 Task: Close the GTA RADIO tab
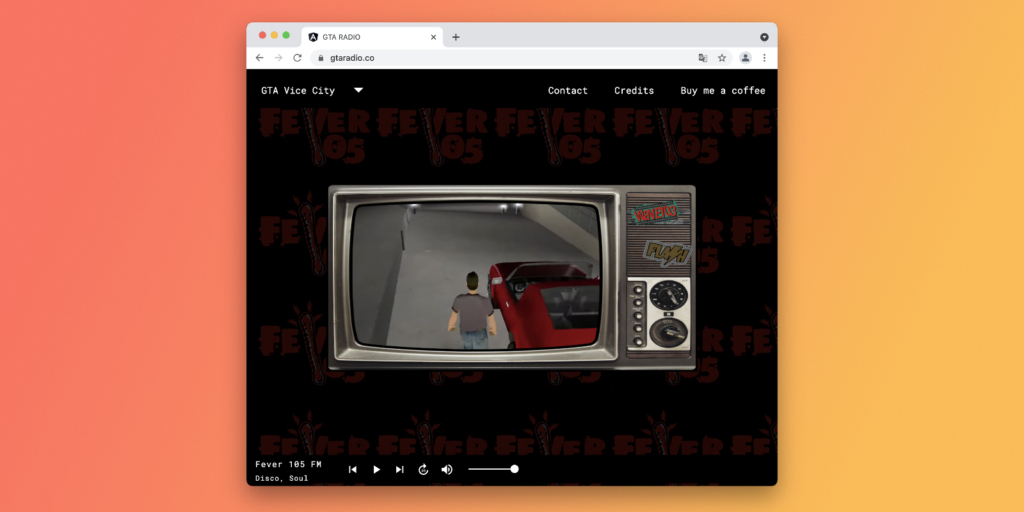click(x=433, y=37)
